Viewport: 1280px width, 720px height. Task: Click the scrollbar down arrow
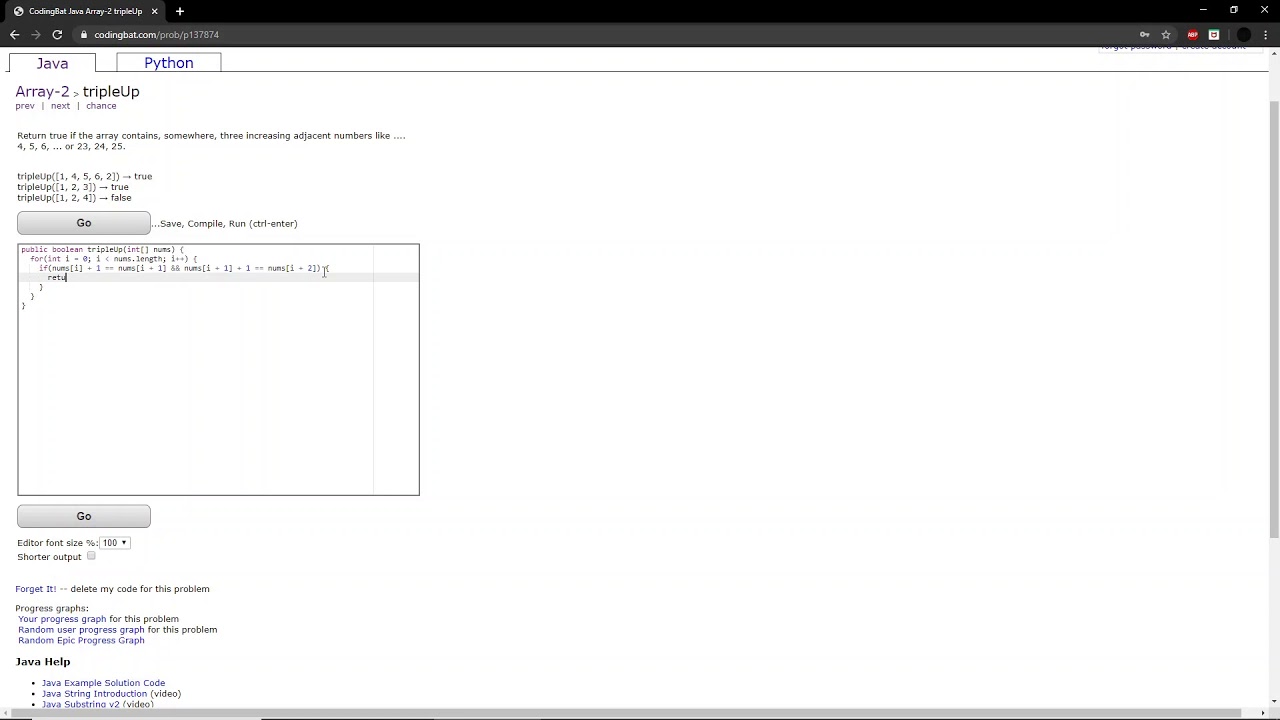tap(1274, 702)
